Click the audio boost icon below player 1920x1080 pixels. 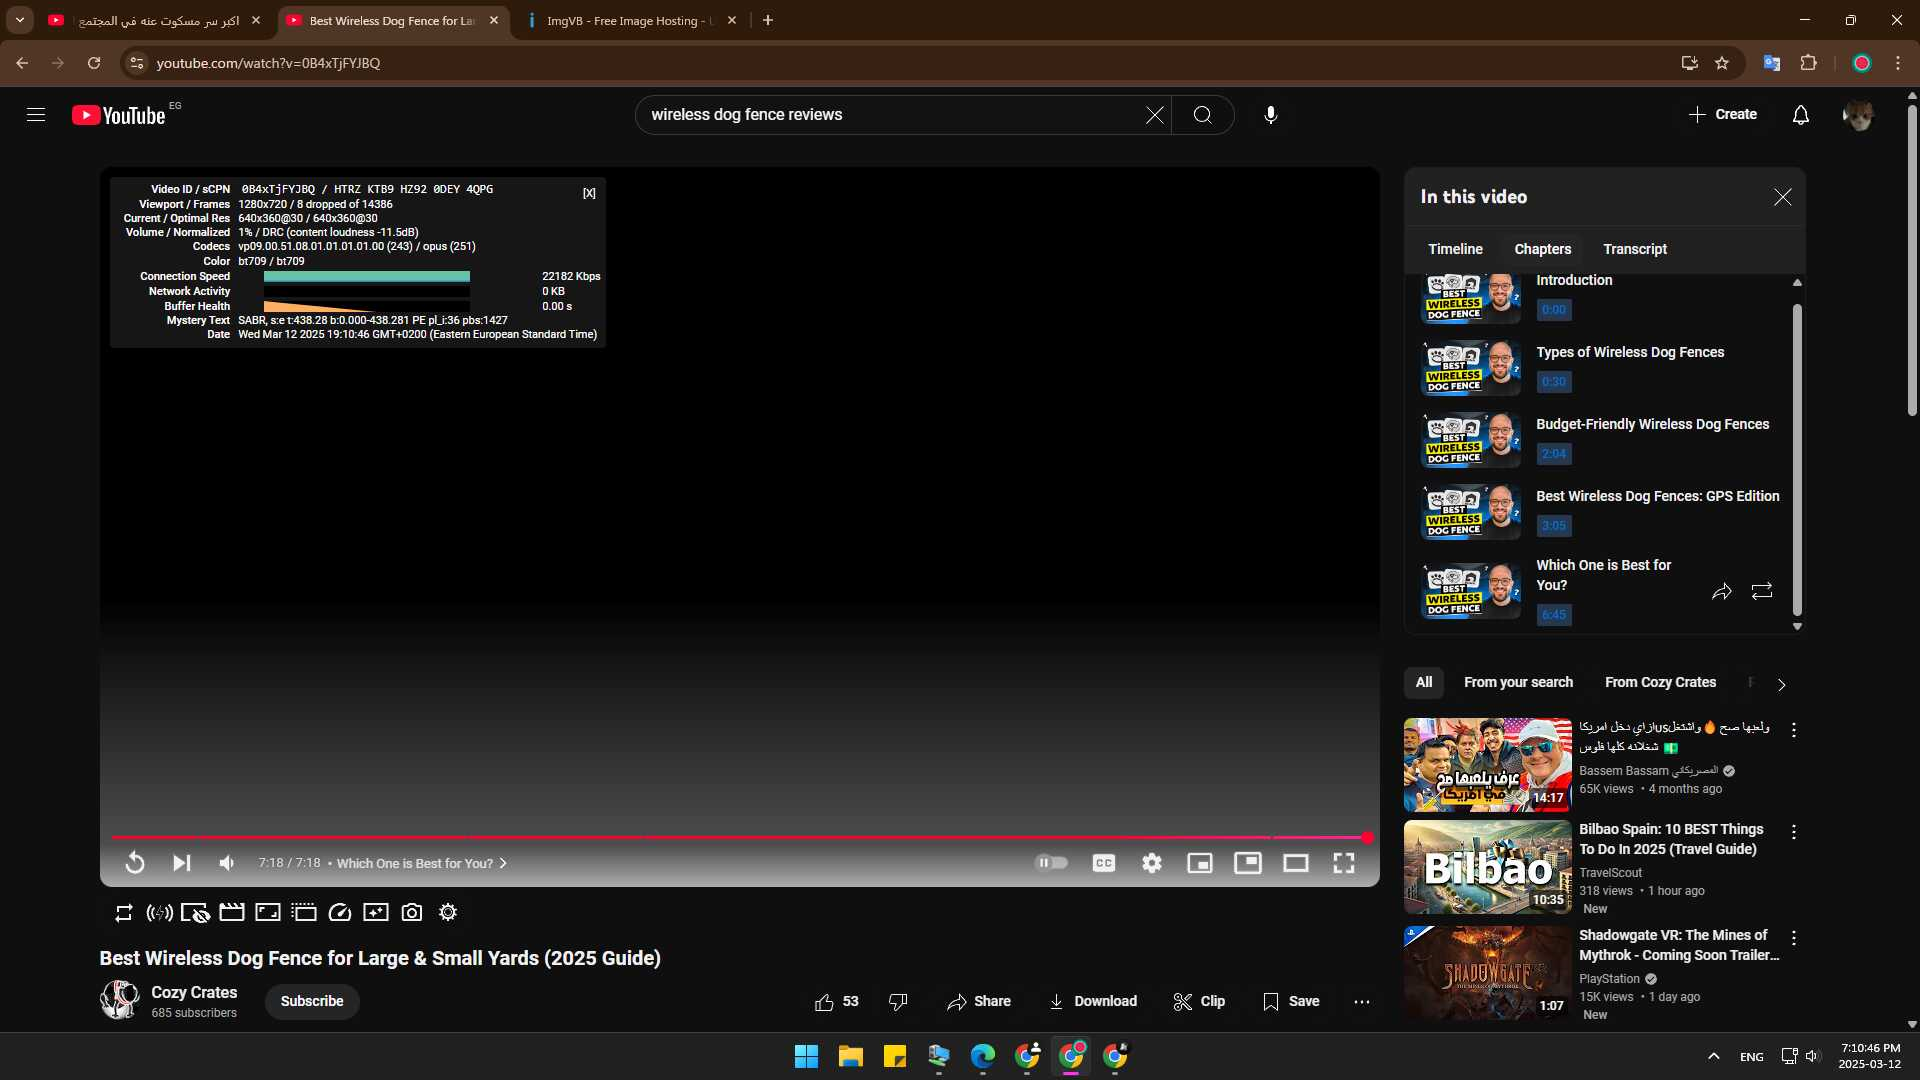click(x=159, y=912)
